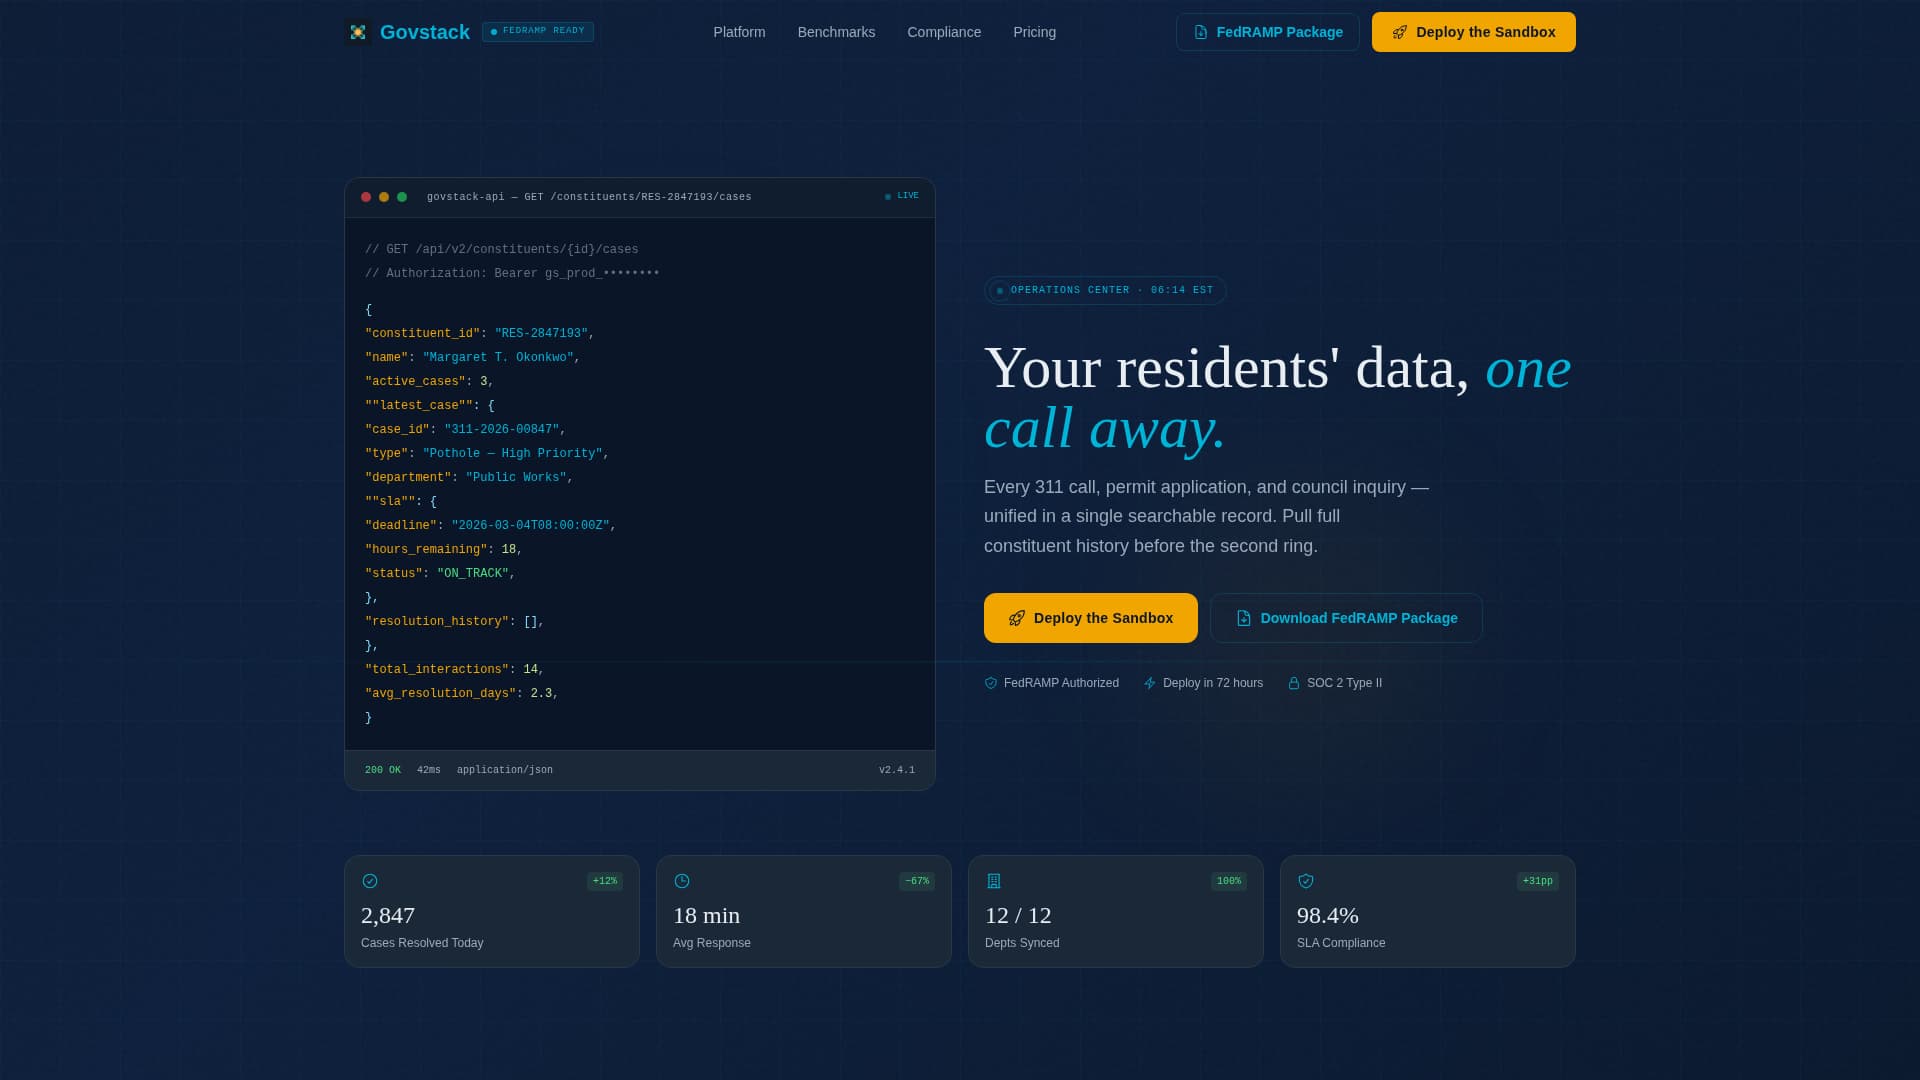Click the FedRAMP Authorized text
Image resolution: width=1920 pixels, height=1080 pixels.
click(x=1061, y=683)
